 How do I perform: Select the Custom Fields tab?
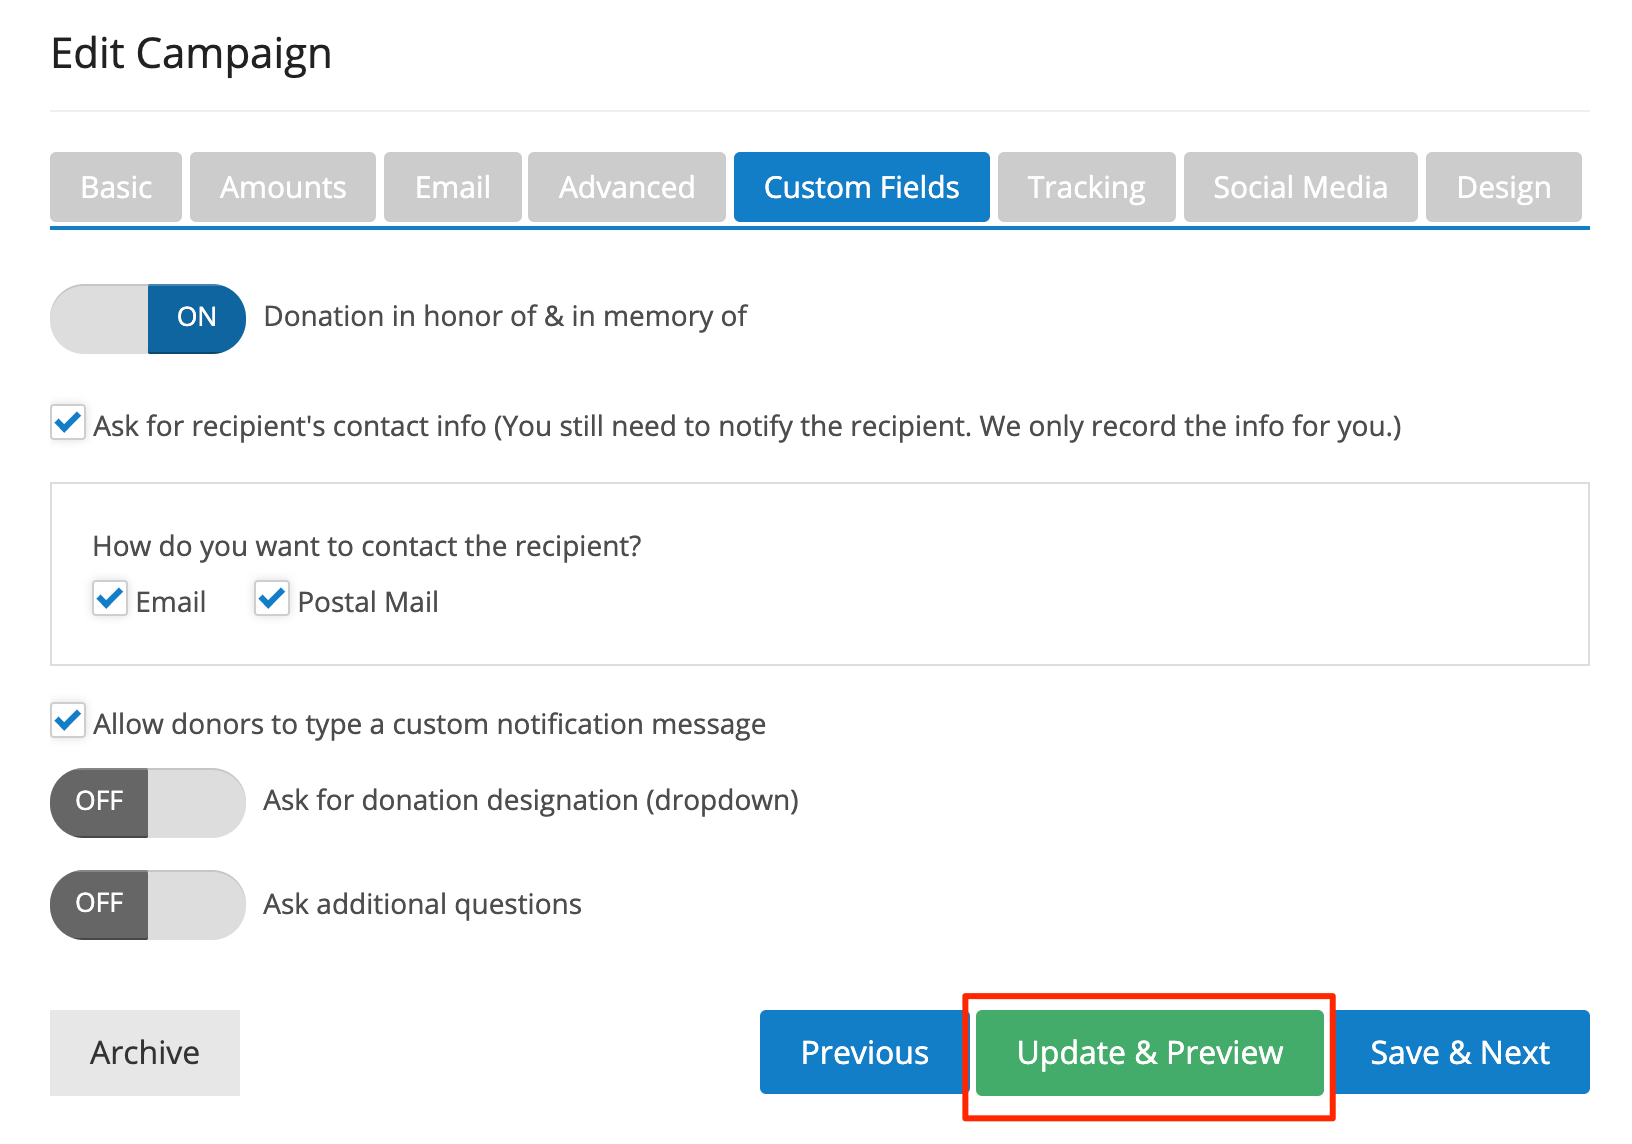point(861,187)
